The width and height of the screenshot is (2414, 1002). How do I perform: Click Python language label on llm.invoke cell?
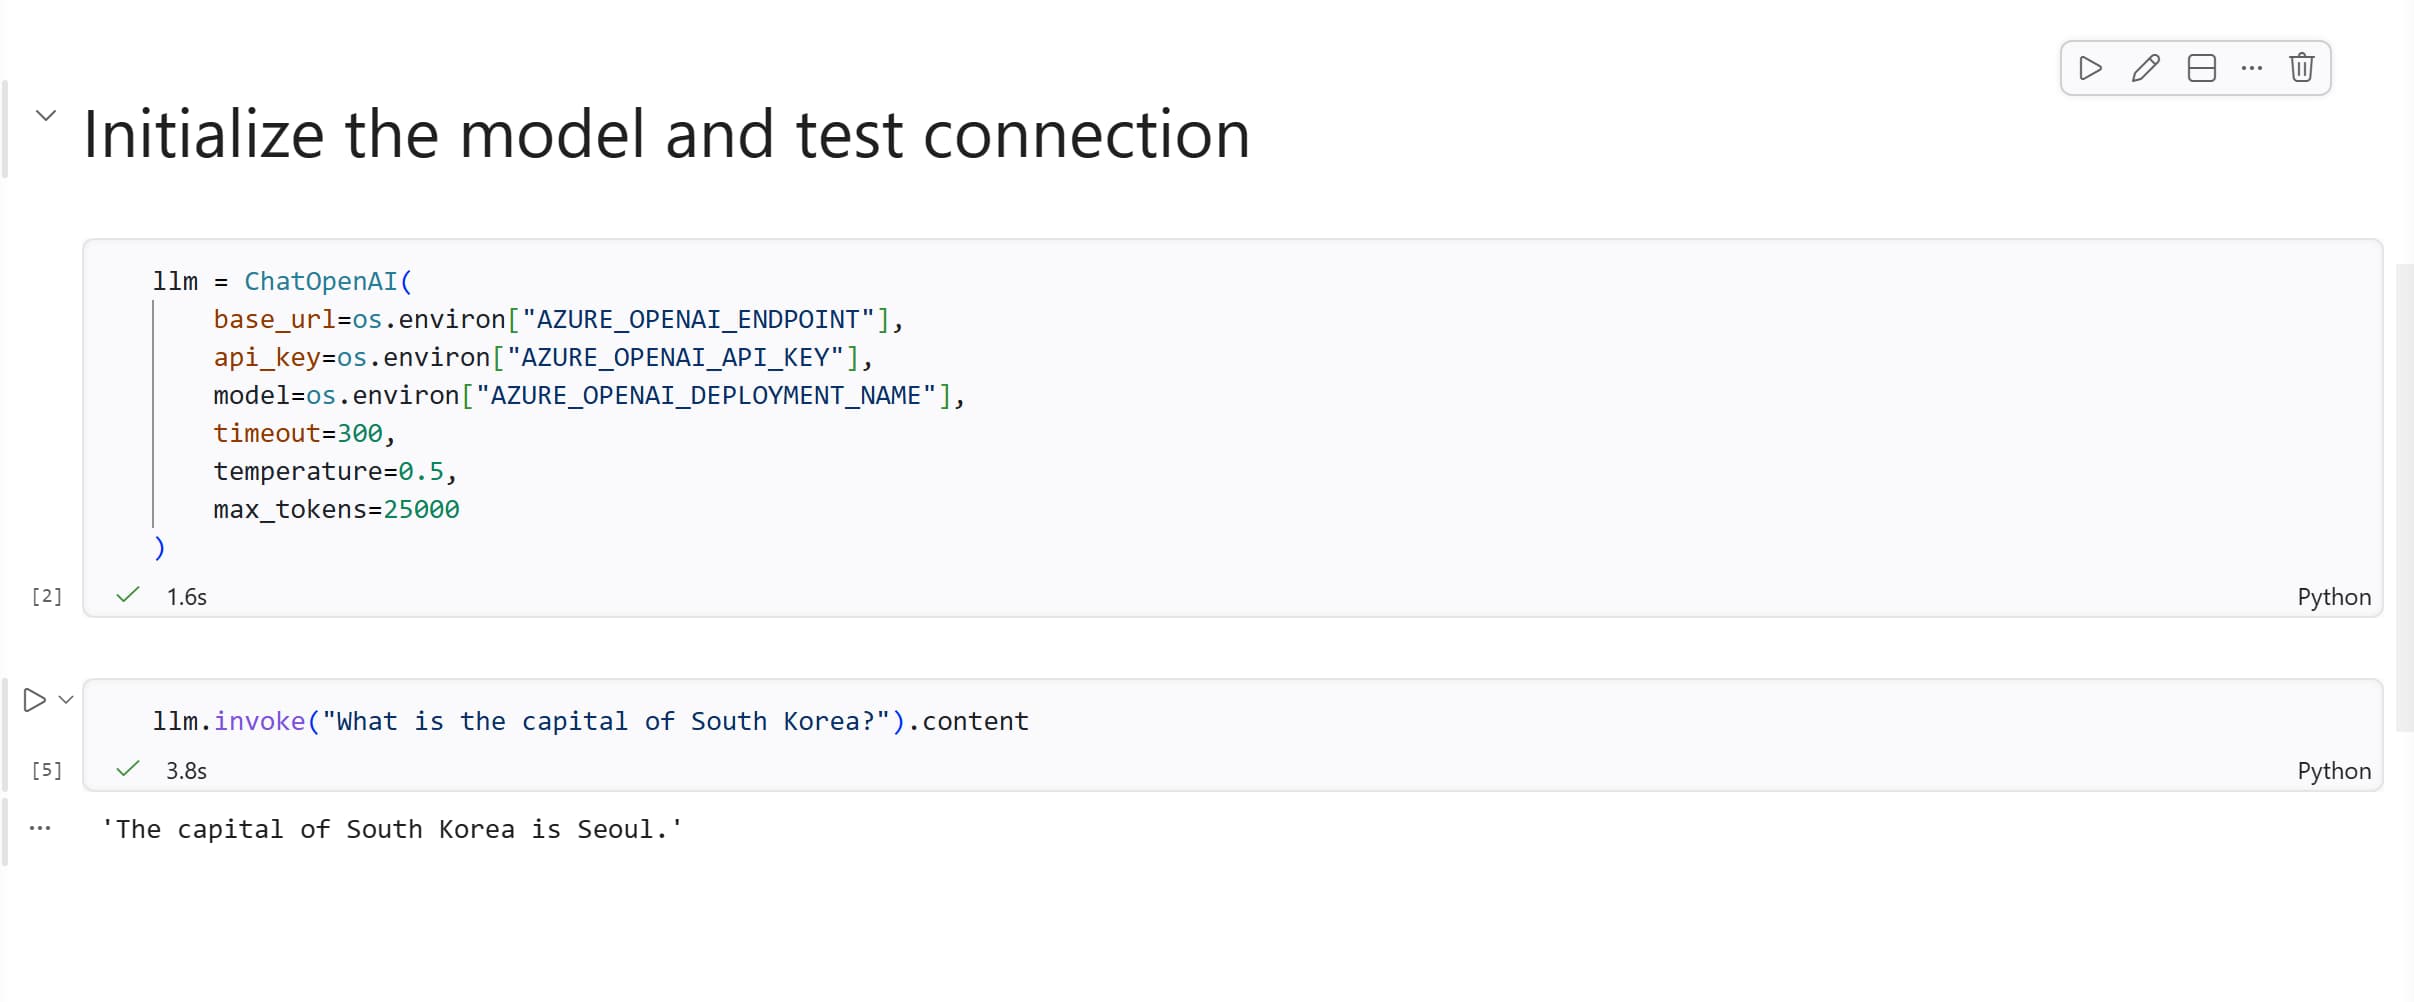(2333, 771)
